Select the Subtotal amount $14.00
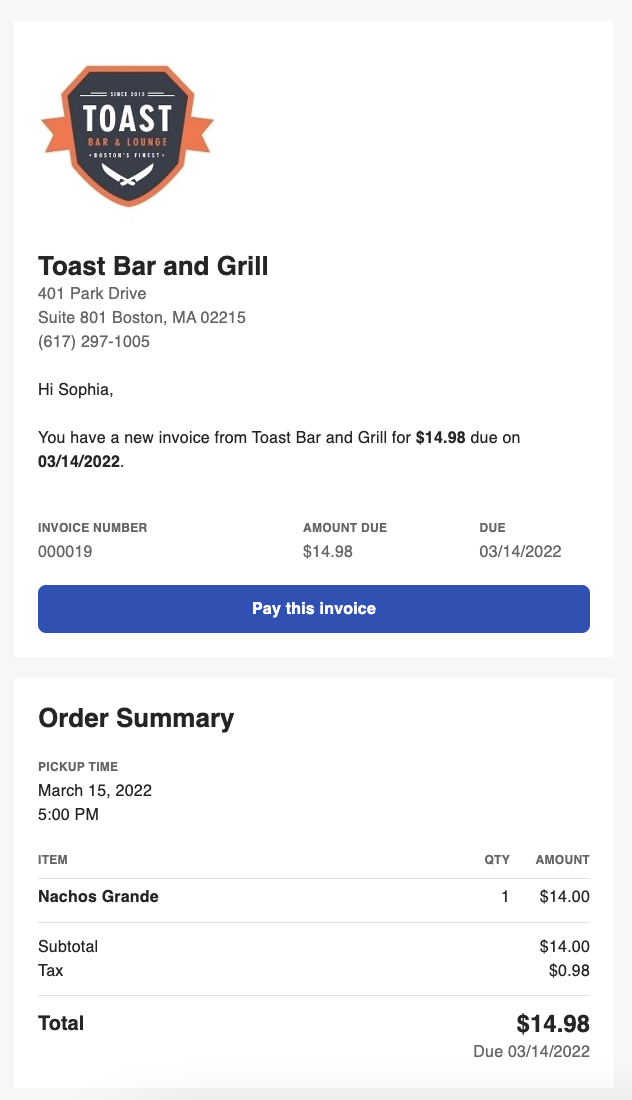Viewport: 632px width, 1100px height. [x=564, y=945]
